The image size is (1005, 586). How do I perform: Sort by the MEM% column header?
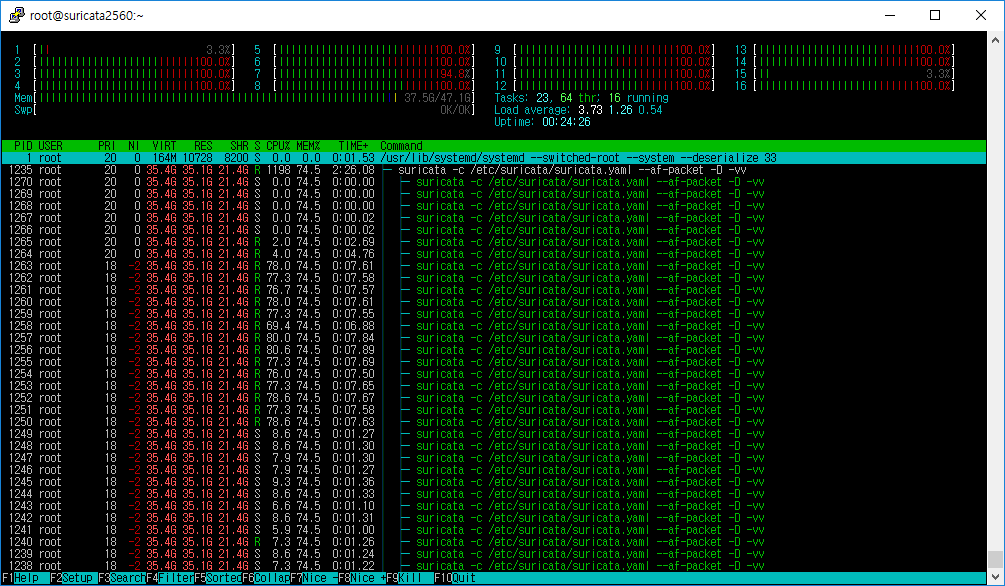click(x=308, y=146)
